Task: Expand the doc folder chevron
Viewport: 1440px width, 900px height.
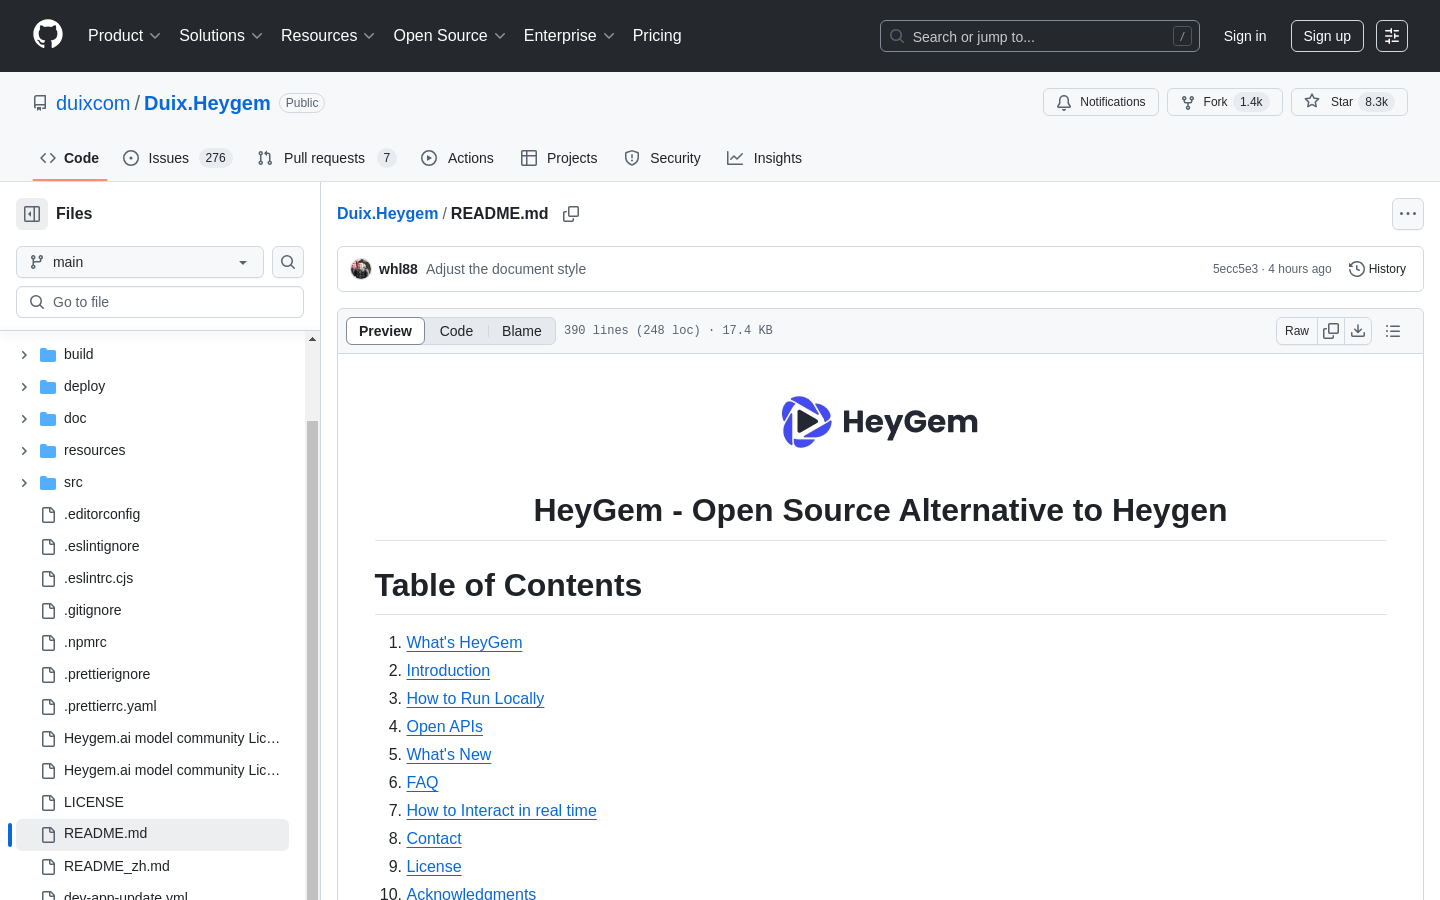Action: click(24, 418)
